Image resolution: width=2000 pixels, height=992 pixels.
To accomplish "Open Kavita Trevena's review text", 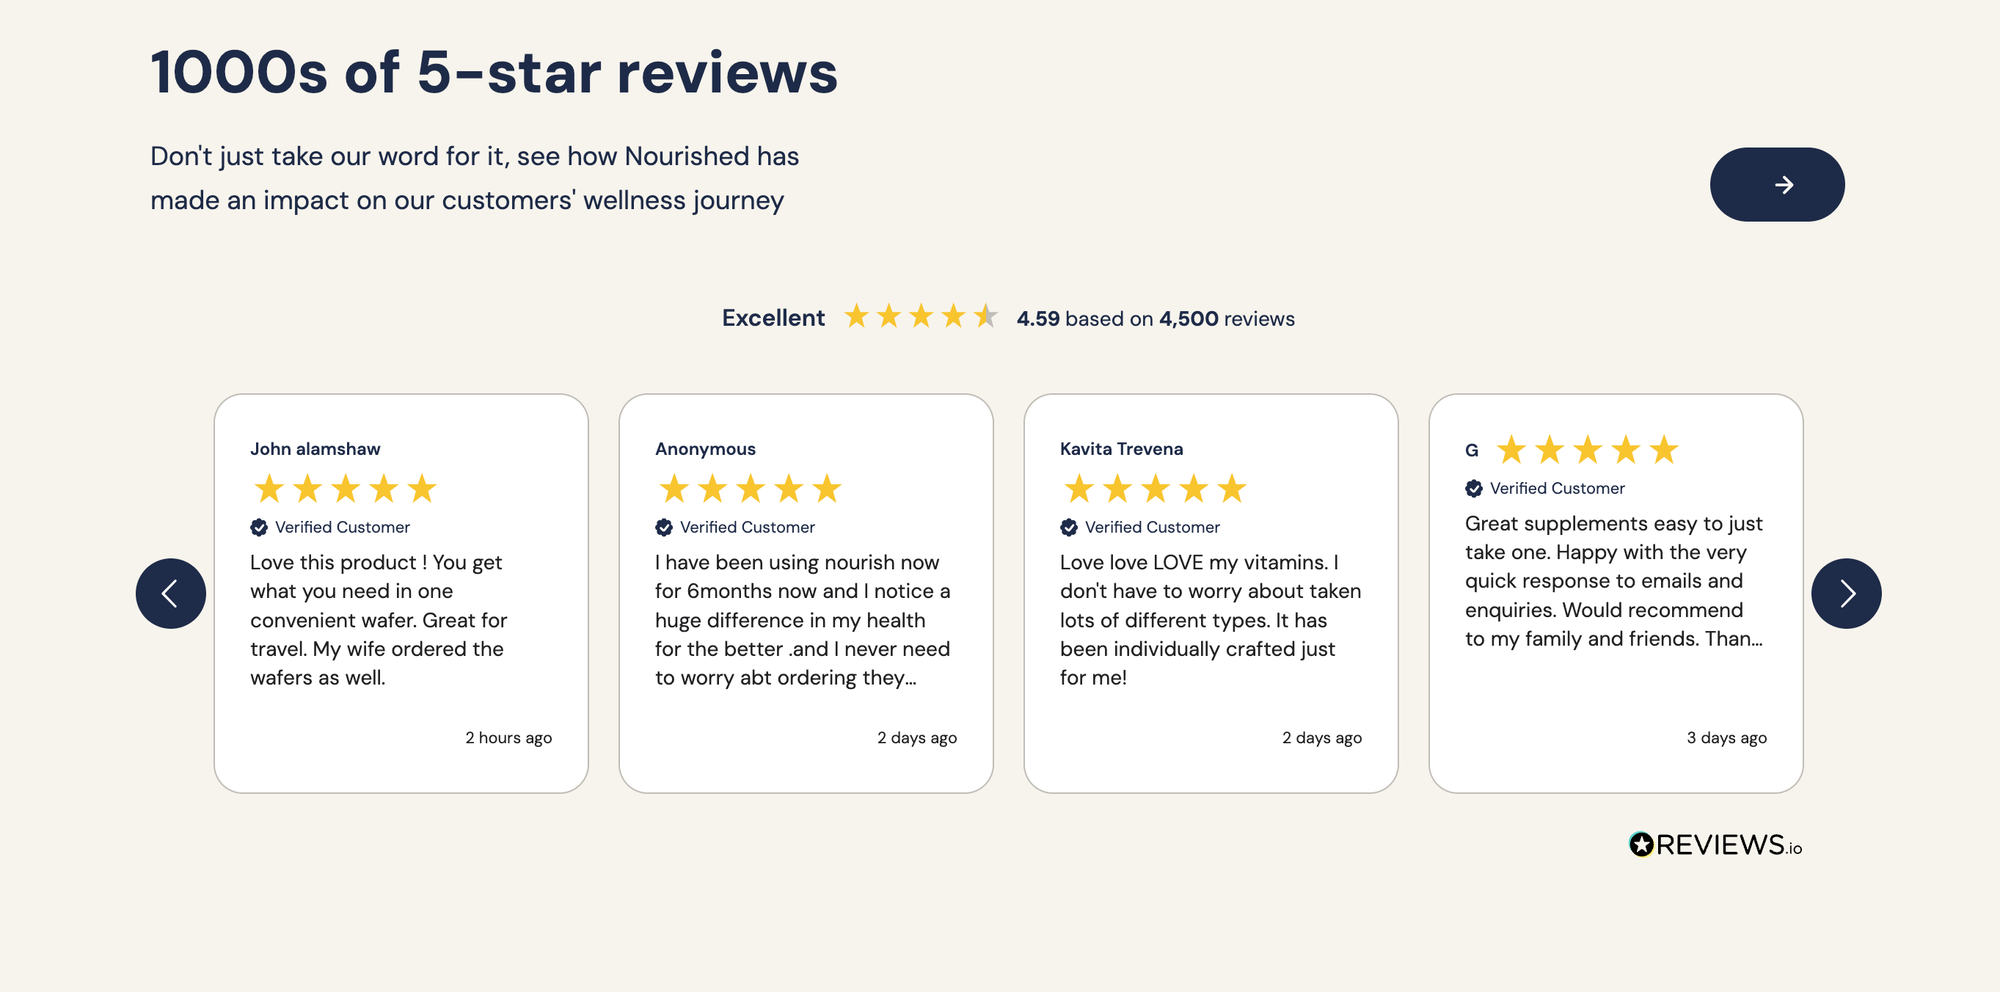I will pos(1211,620).
